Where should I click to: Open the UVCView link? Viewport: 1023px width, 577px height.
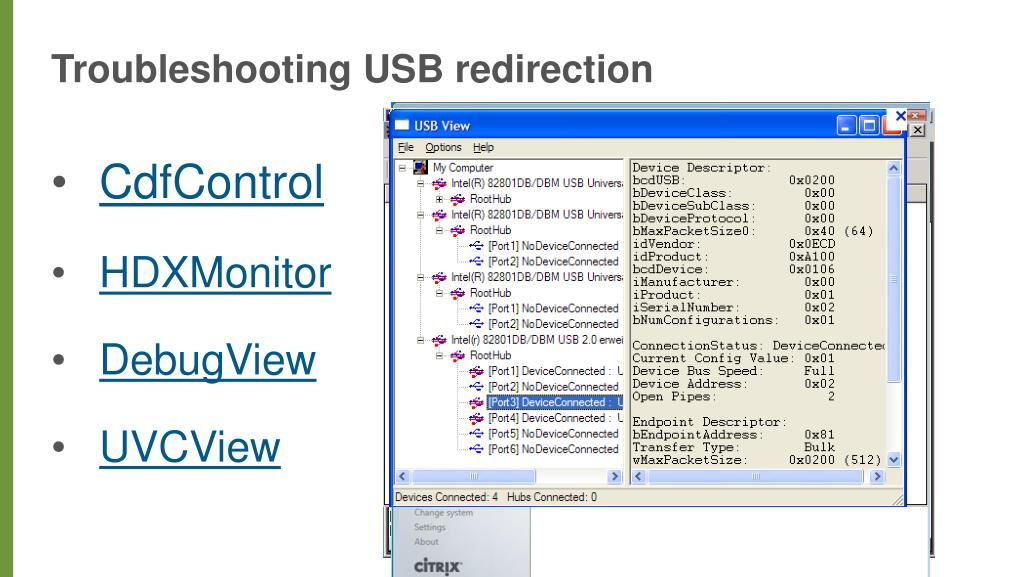(x=190, y=447)
